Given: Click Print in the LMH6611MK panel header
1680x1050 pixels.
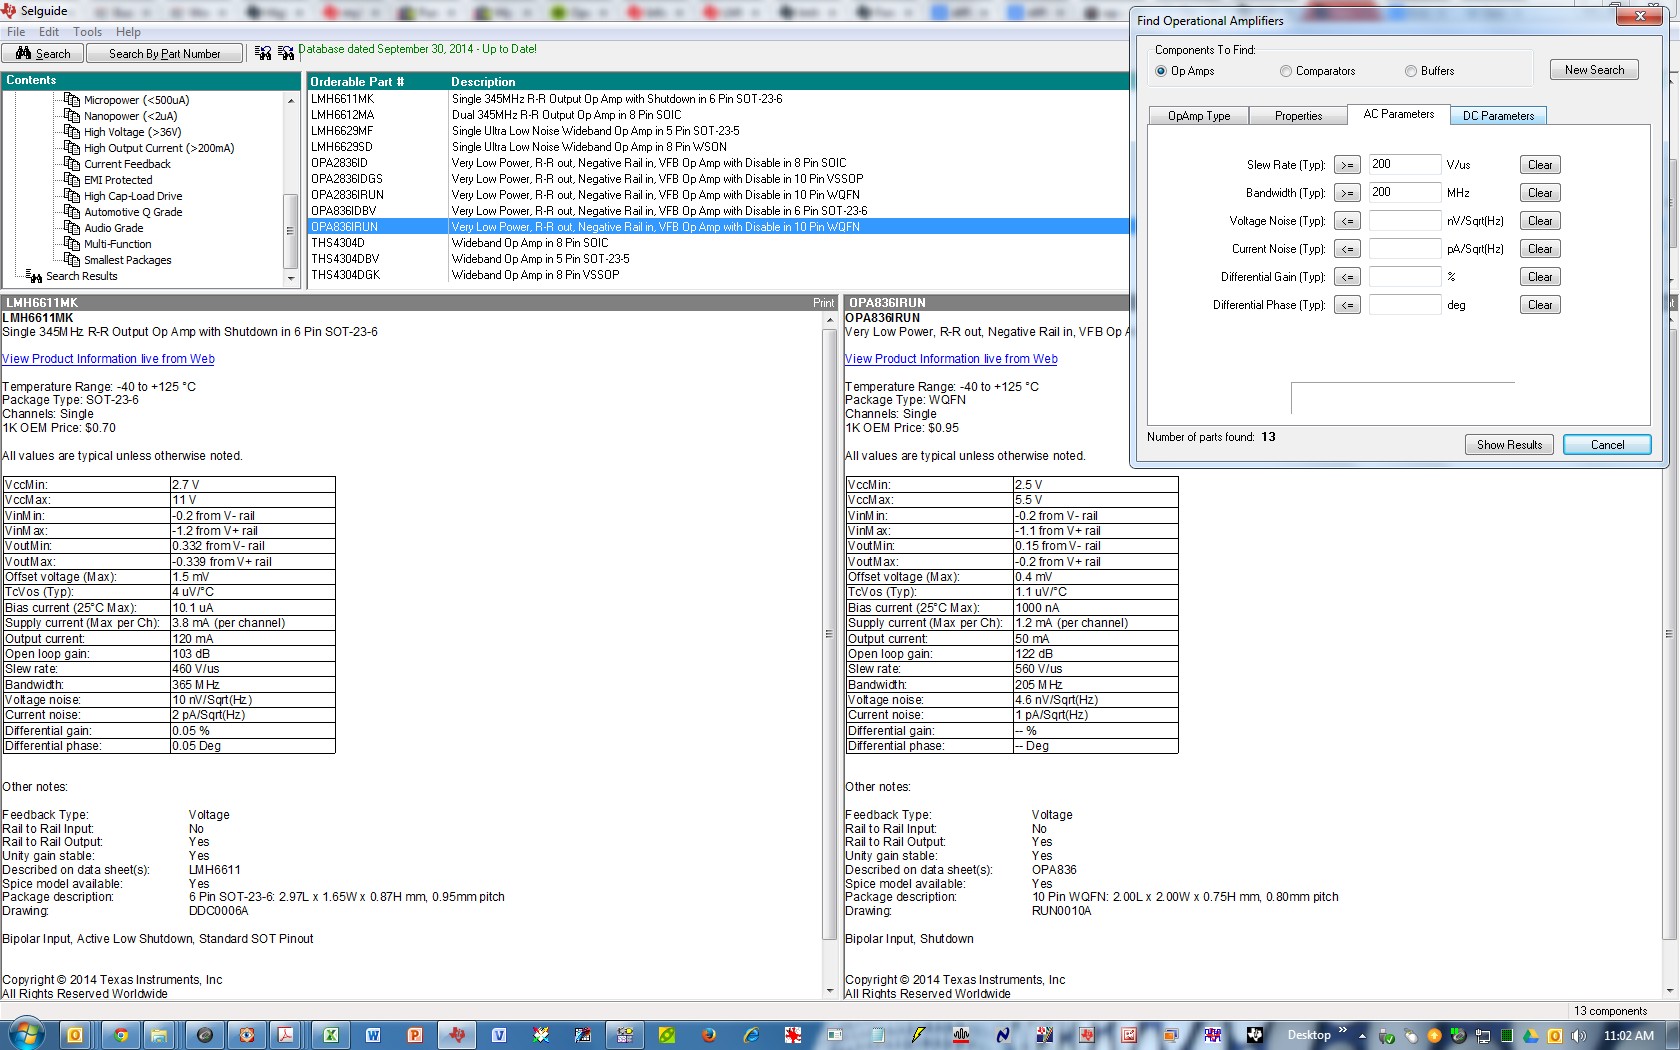Looking at the screenshot, I should 823,303.
